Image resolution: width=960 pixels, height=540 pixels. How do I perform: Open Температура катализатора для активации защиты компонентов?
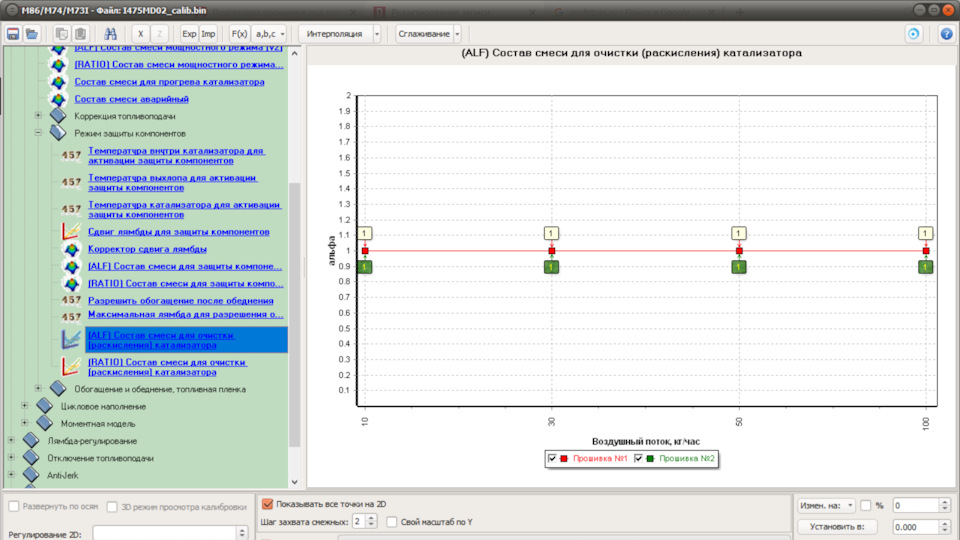tap(184, 209)
